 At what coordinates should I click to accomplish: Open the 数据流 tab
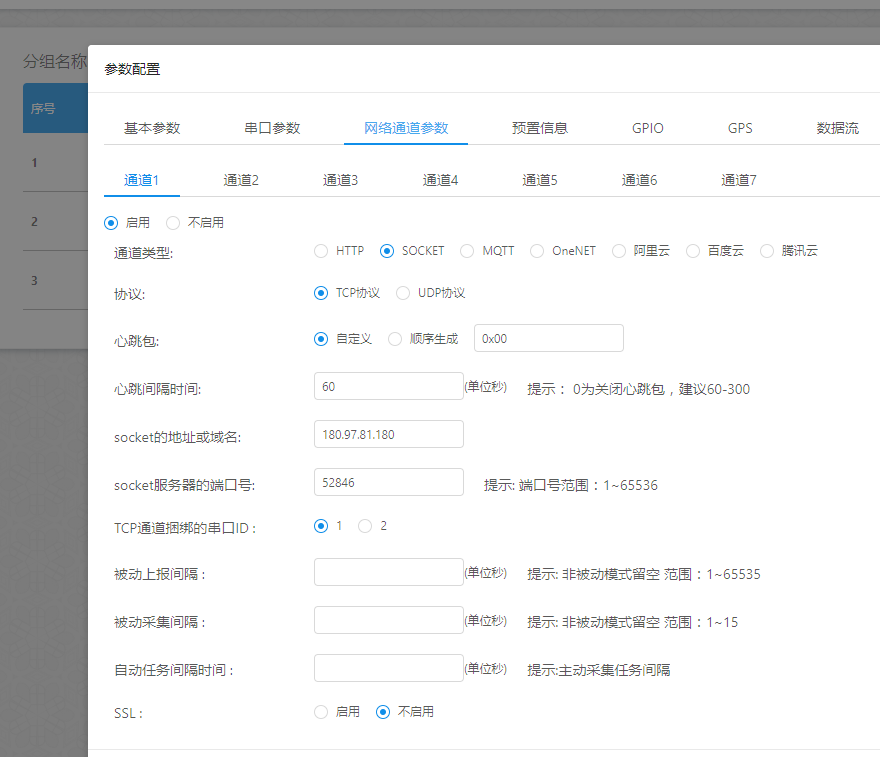[x=838, y=128]
